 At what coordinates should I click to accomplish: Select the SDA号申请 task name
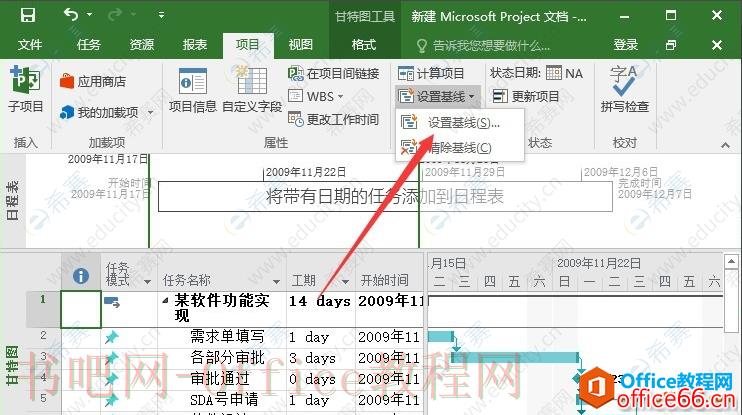tap(224, 399)
